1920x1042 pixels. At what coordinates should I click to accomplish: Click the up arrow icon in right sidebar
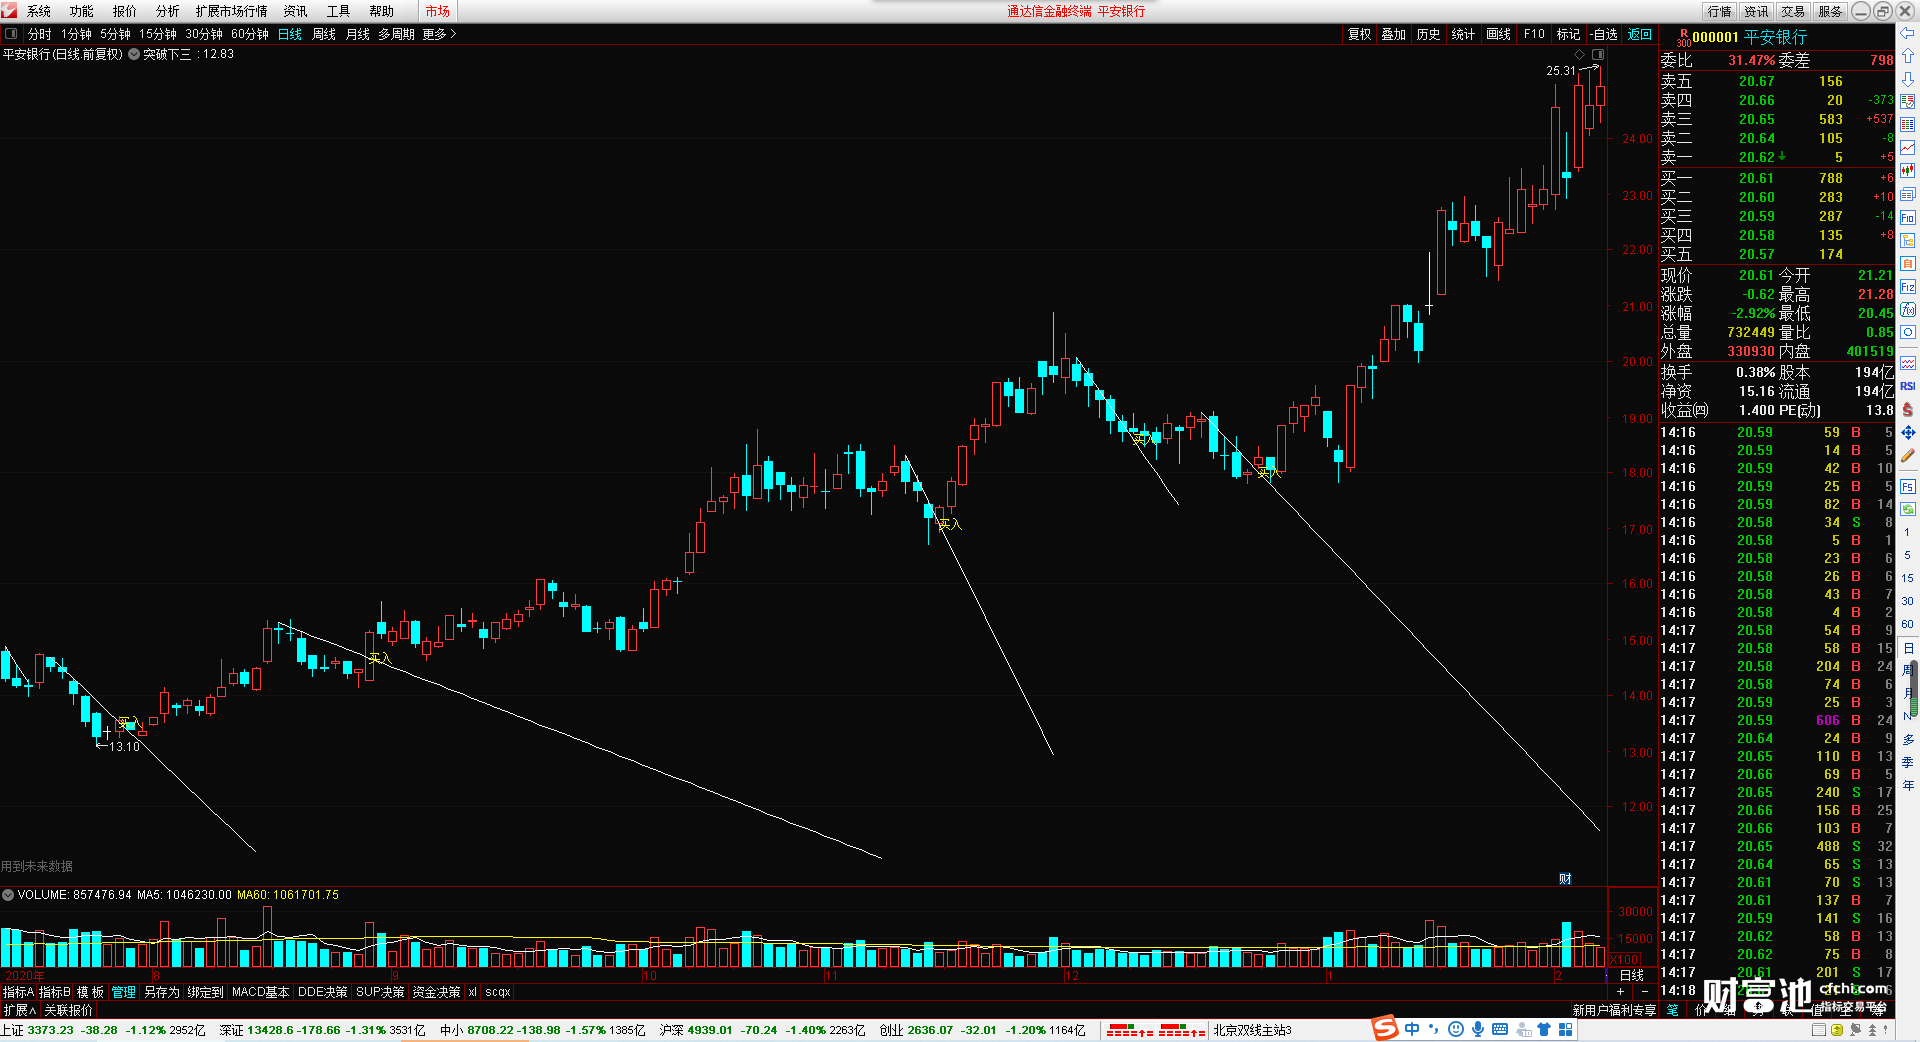point(1908,56)
